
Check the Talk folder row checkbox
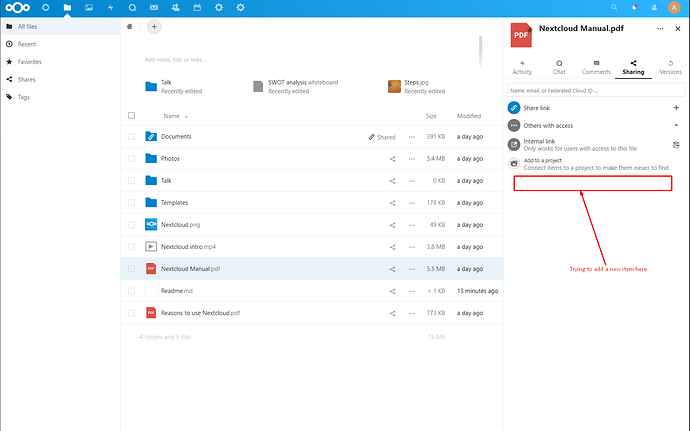131,181
